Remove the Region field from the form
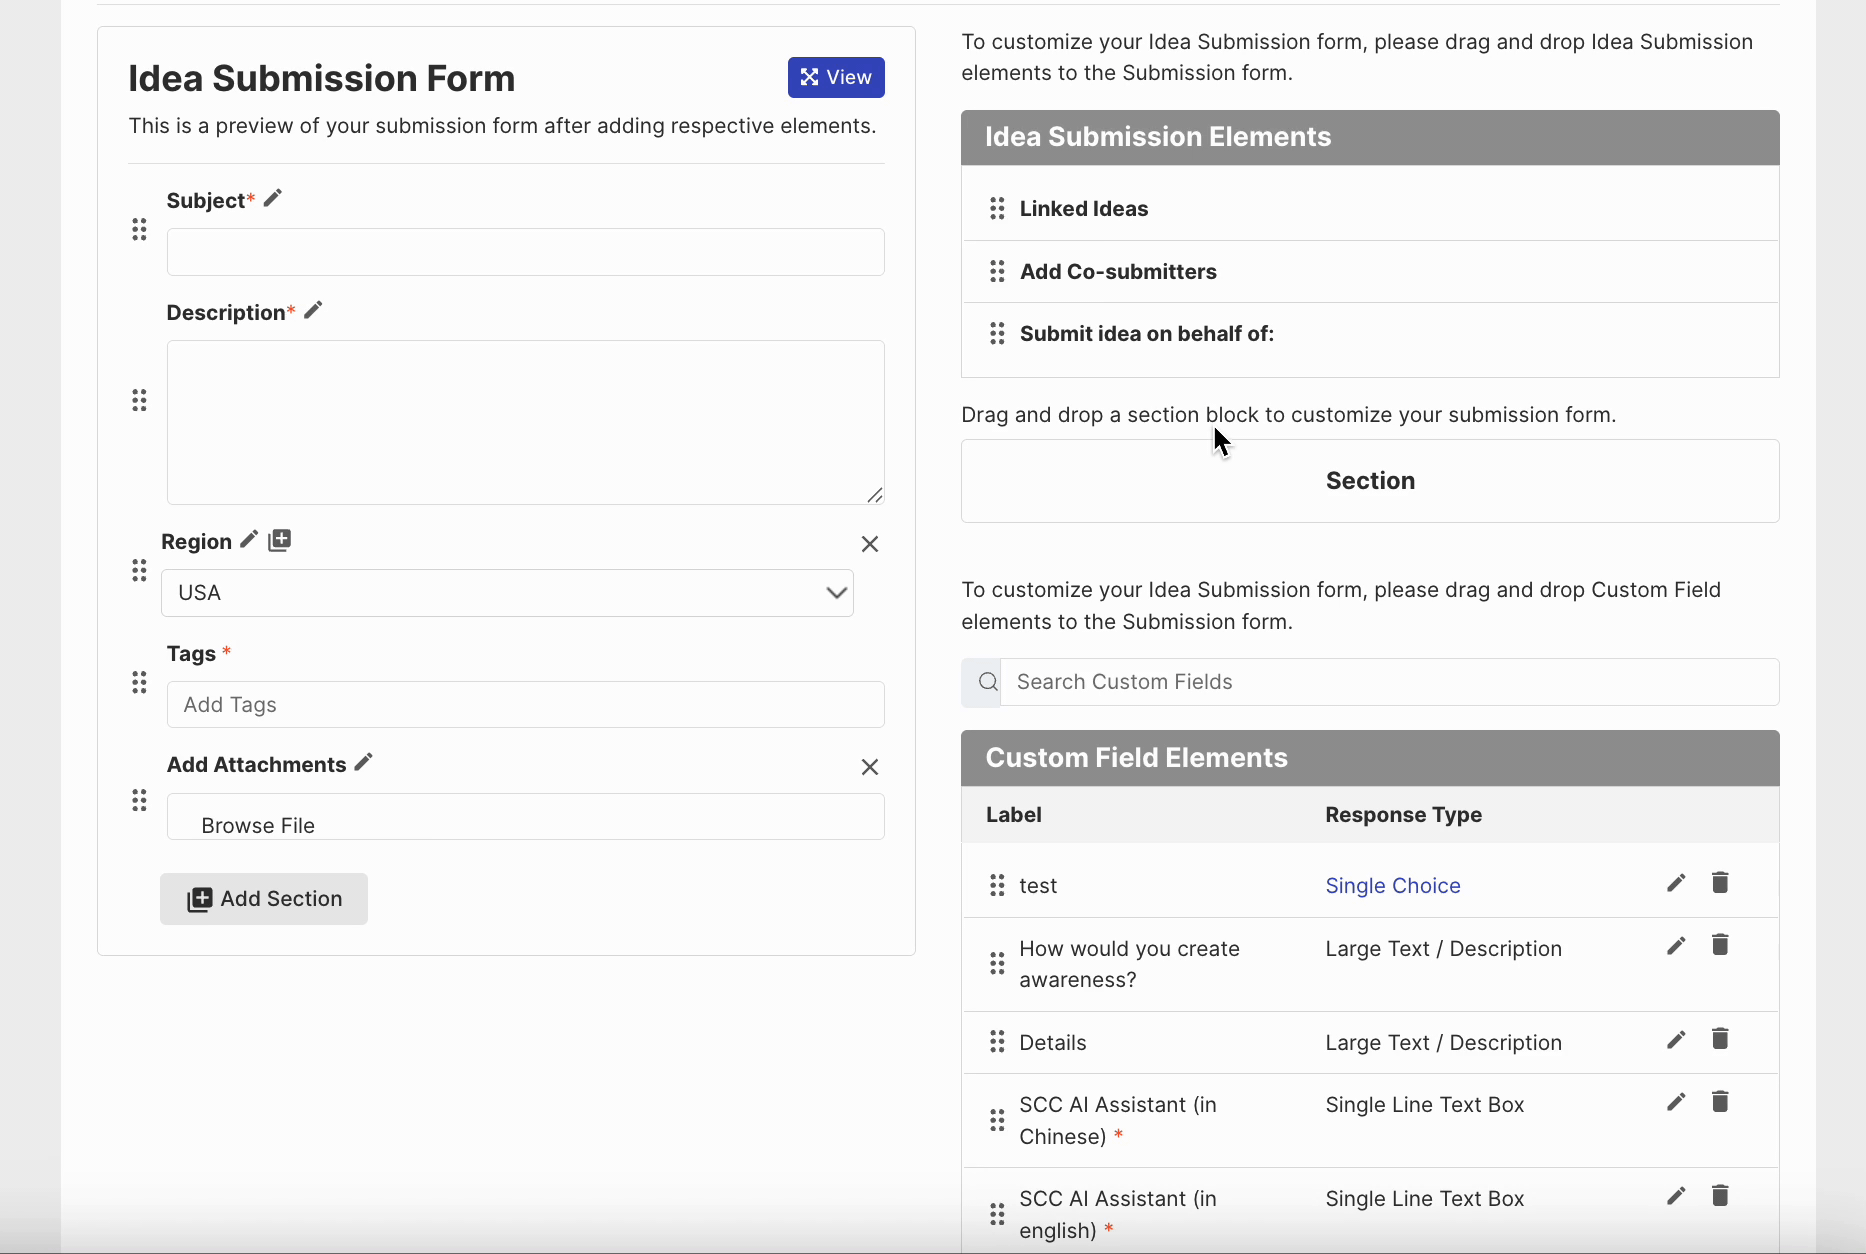Image resolution: width=1866 pixels, height=1254 pixels. [870, 544]
